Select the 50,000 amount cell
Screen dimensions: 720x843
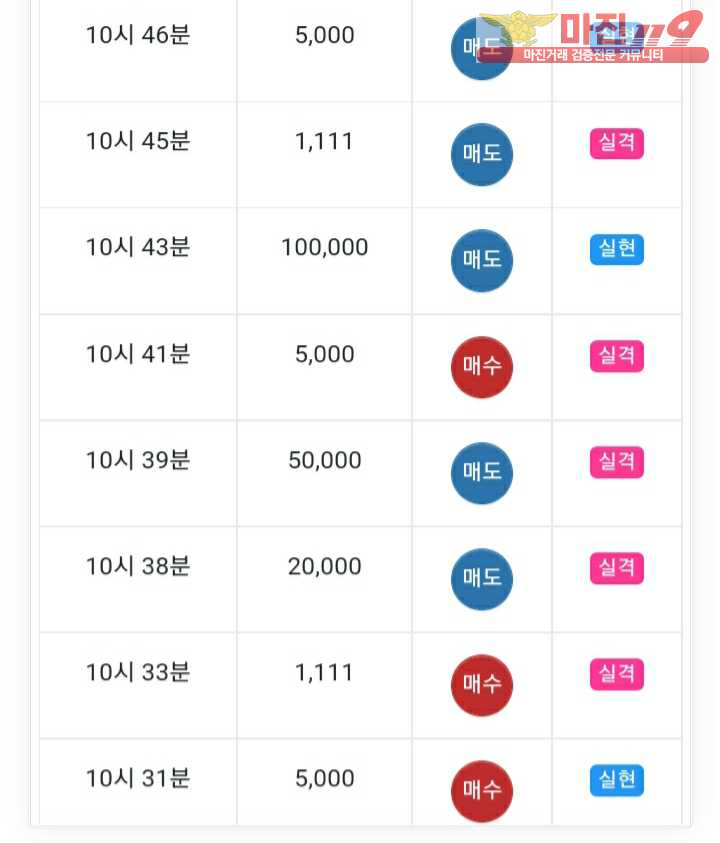[324, 473]
